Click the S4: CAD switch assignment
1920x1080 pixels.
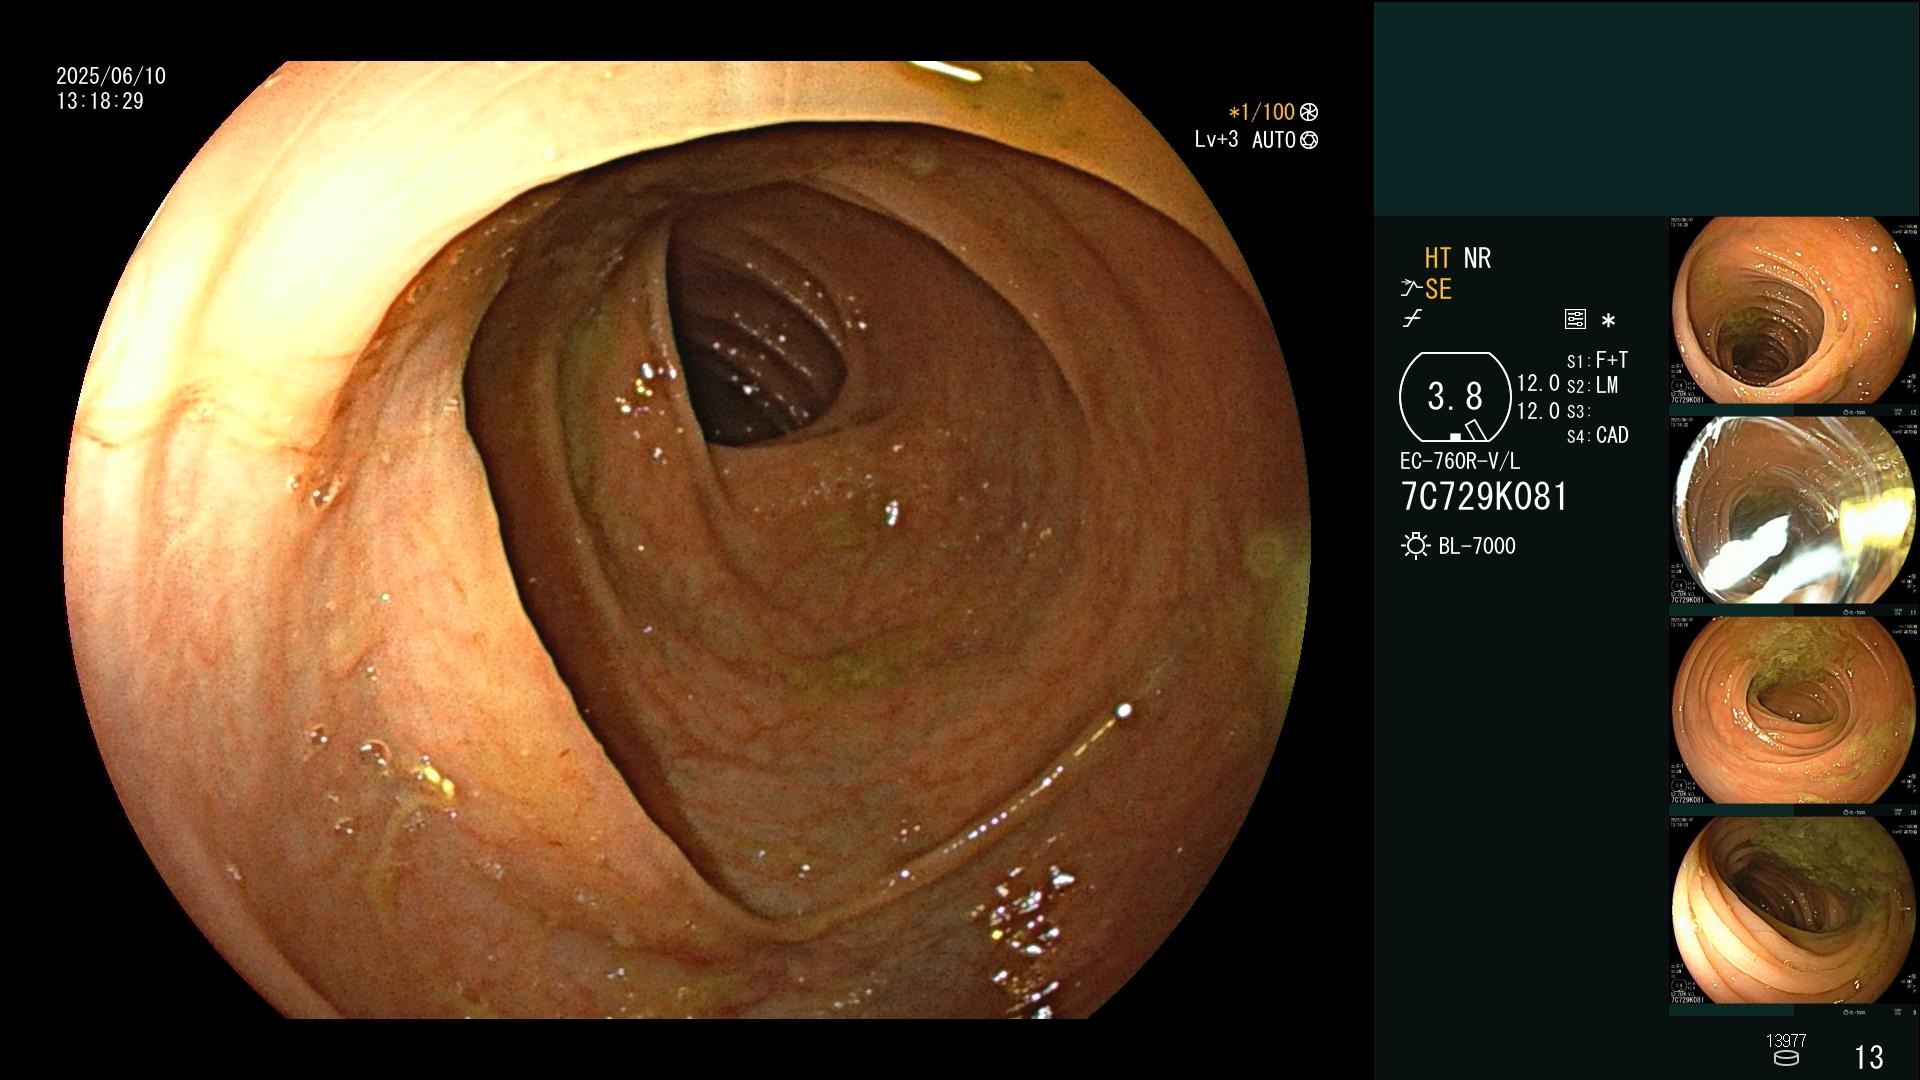coord(1597,435)
